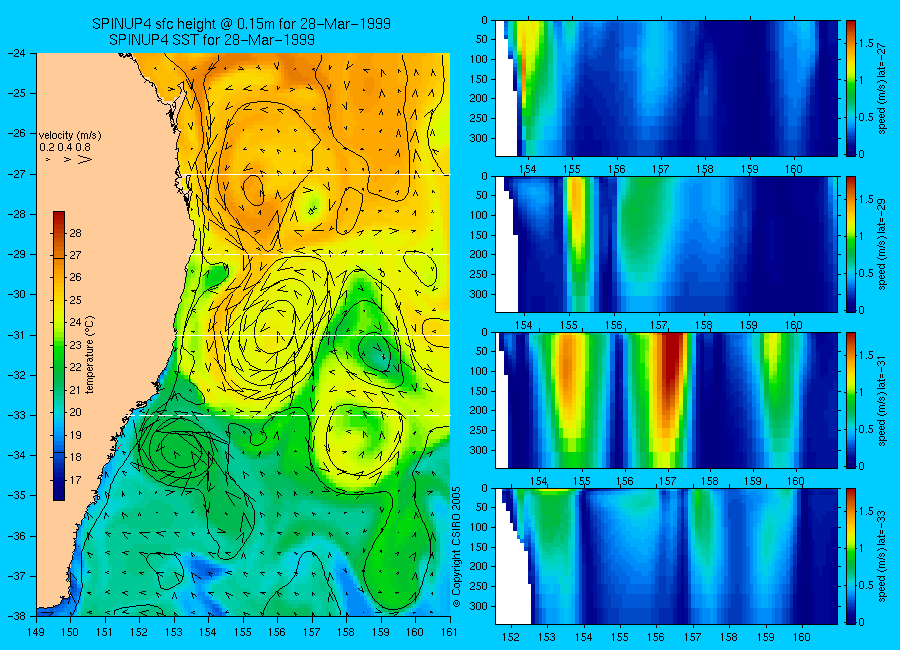Click the -28 latitude label on the SST map

[x=17, y=214]
